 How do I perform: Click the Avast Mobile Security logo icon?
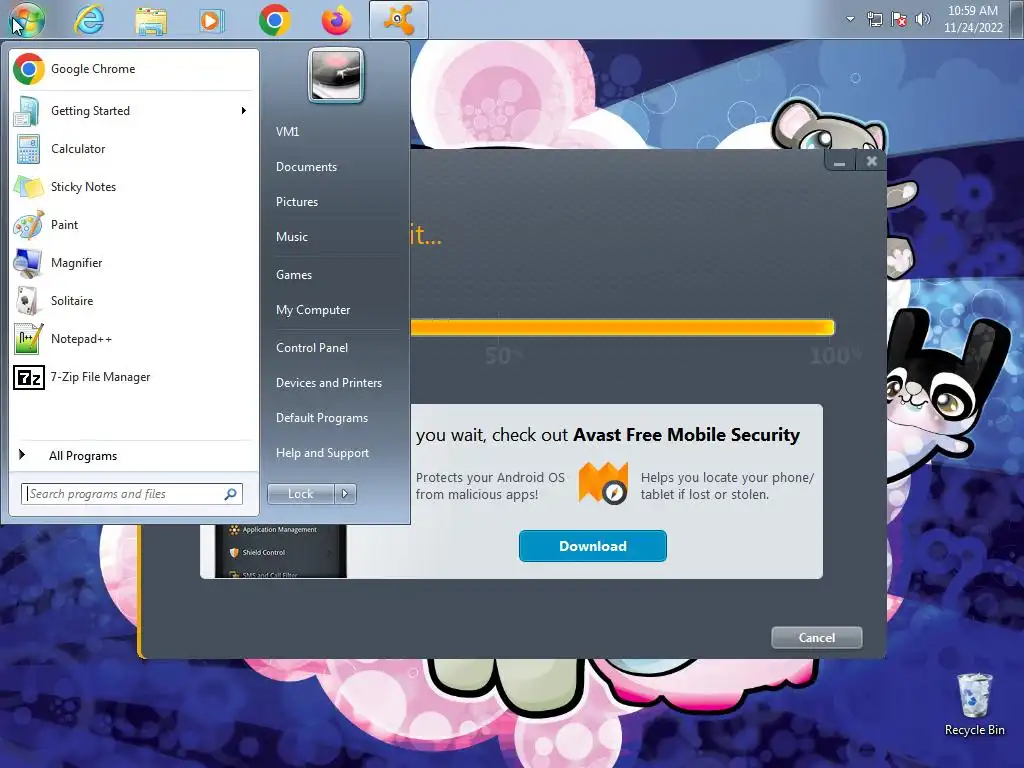click(x=603, y=483)
